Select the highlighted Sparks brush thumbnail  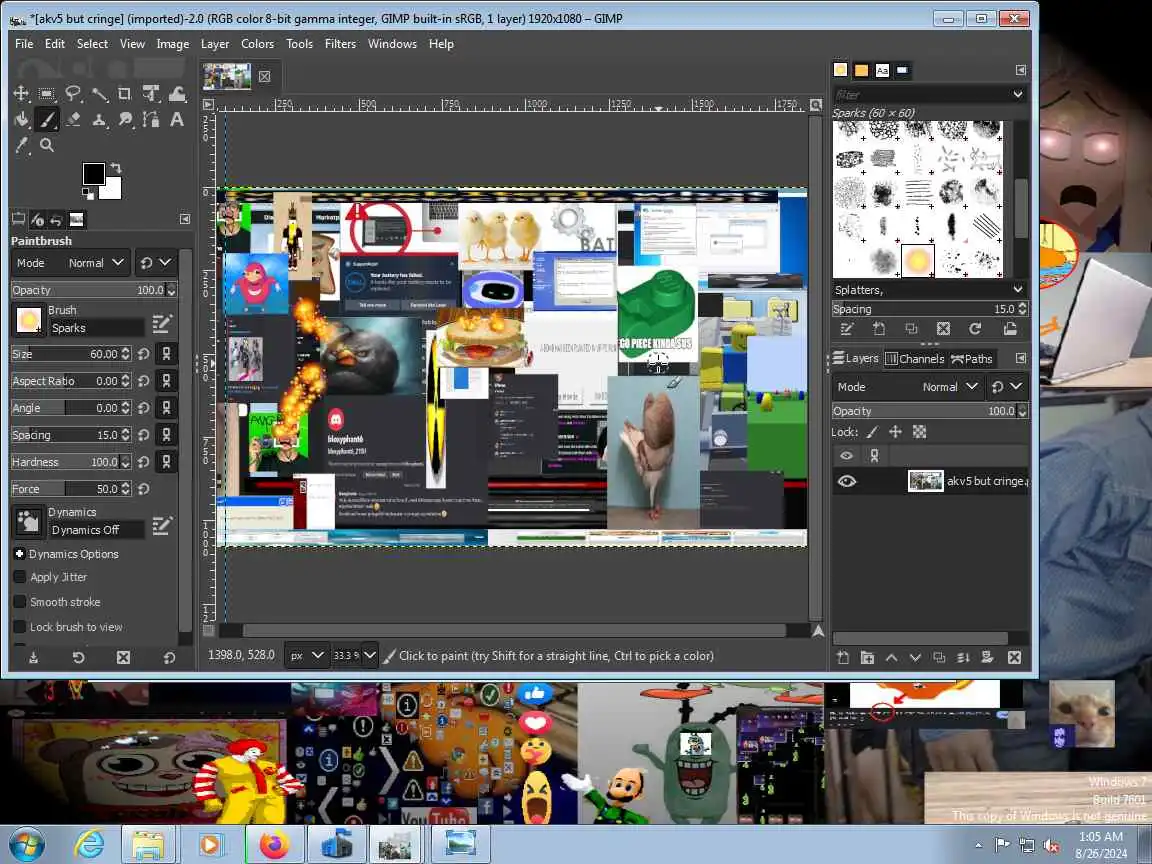(918, 260)
